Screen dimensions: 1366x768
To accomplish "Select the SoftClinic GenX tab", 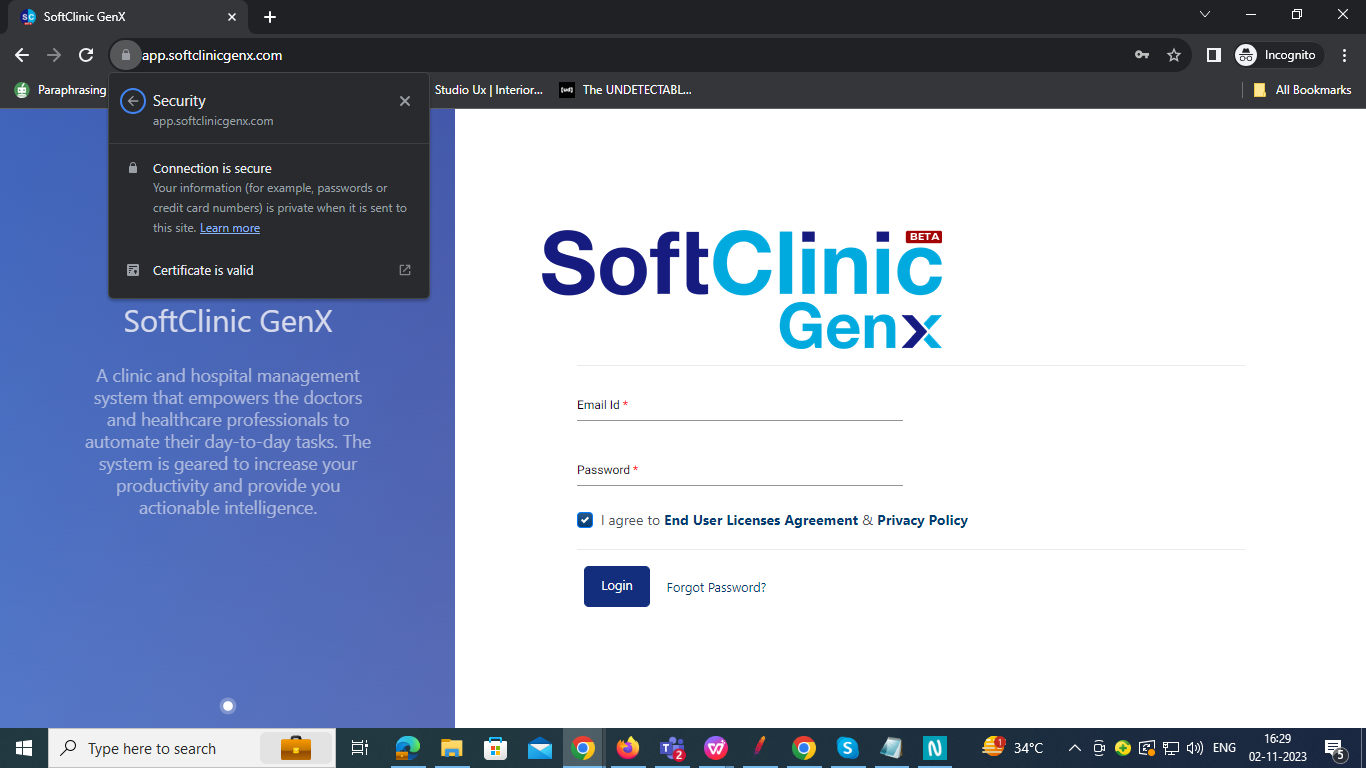I will click(x=120, y=17).
